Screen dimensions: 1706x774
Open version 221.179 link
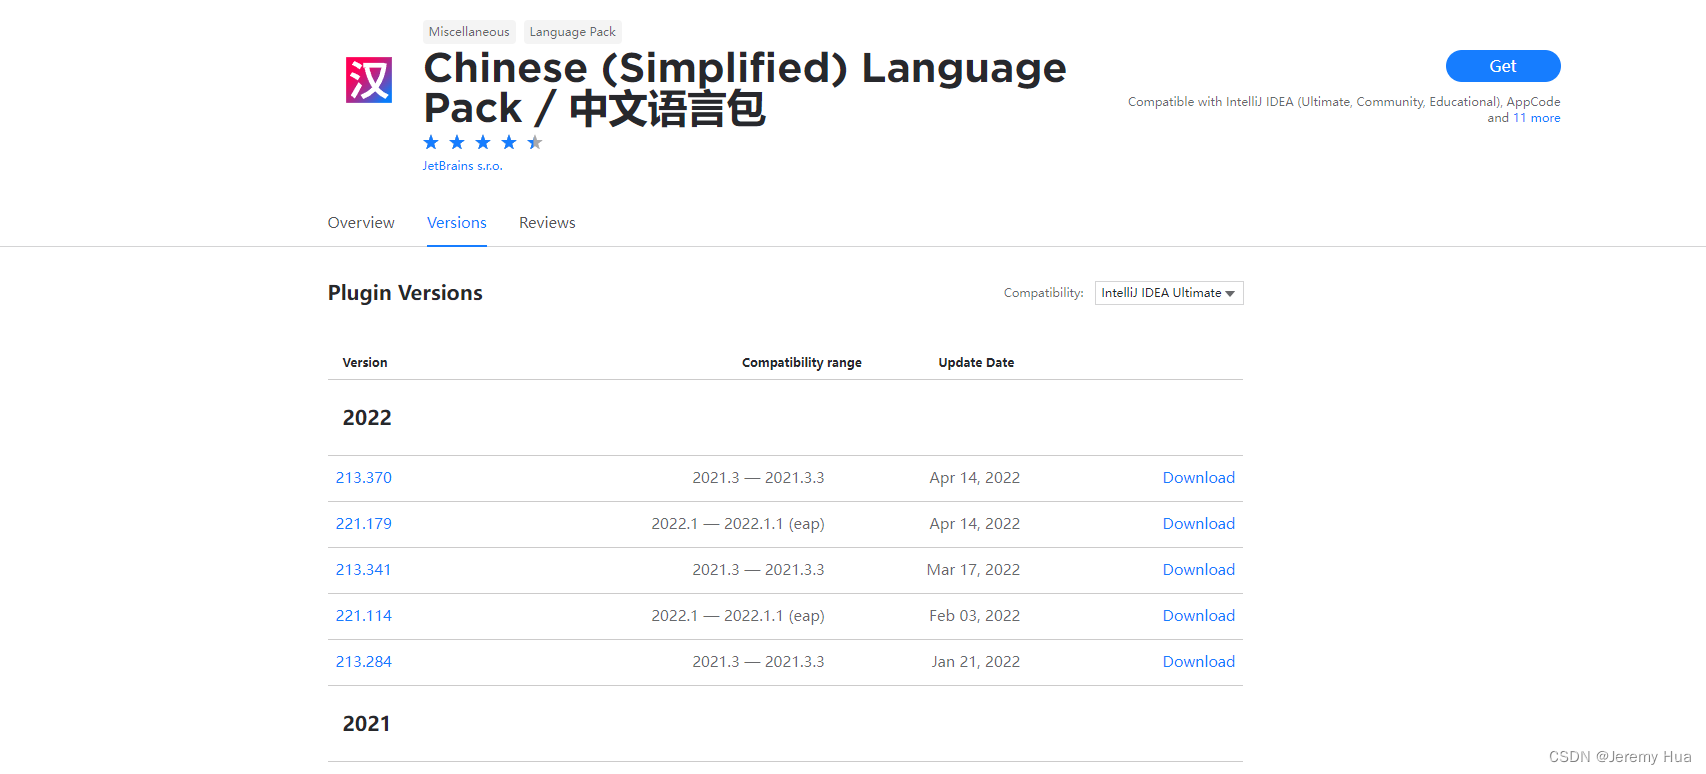[x=364, y=524]
